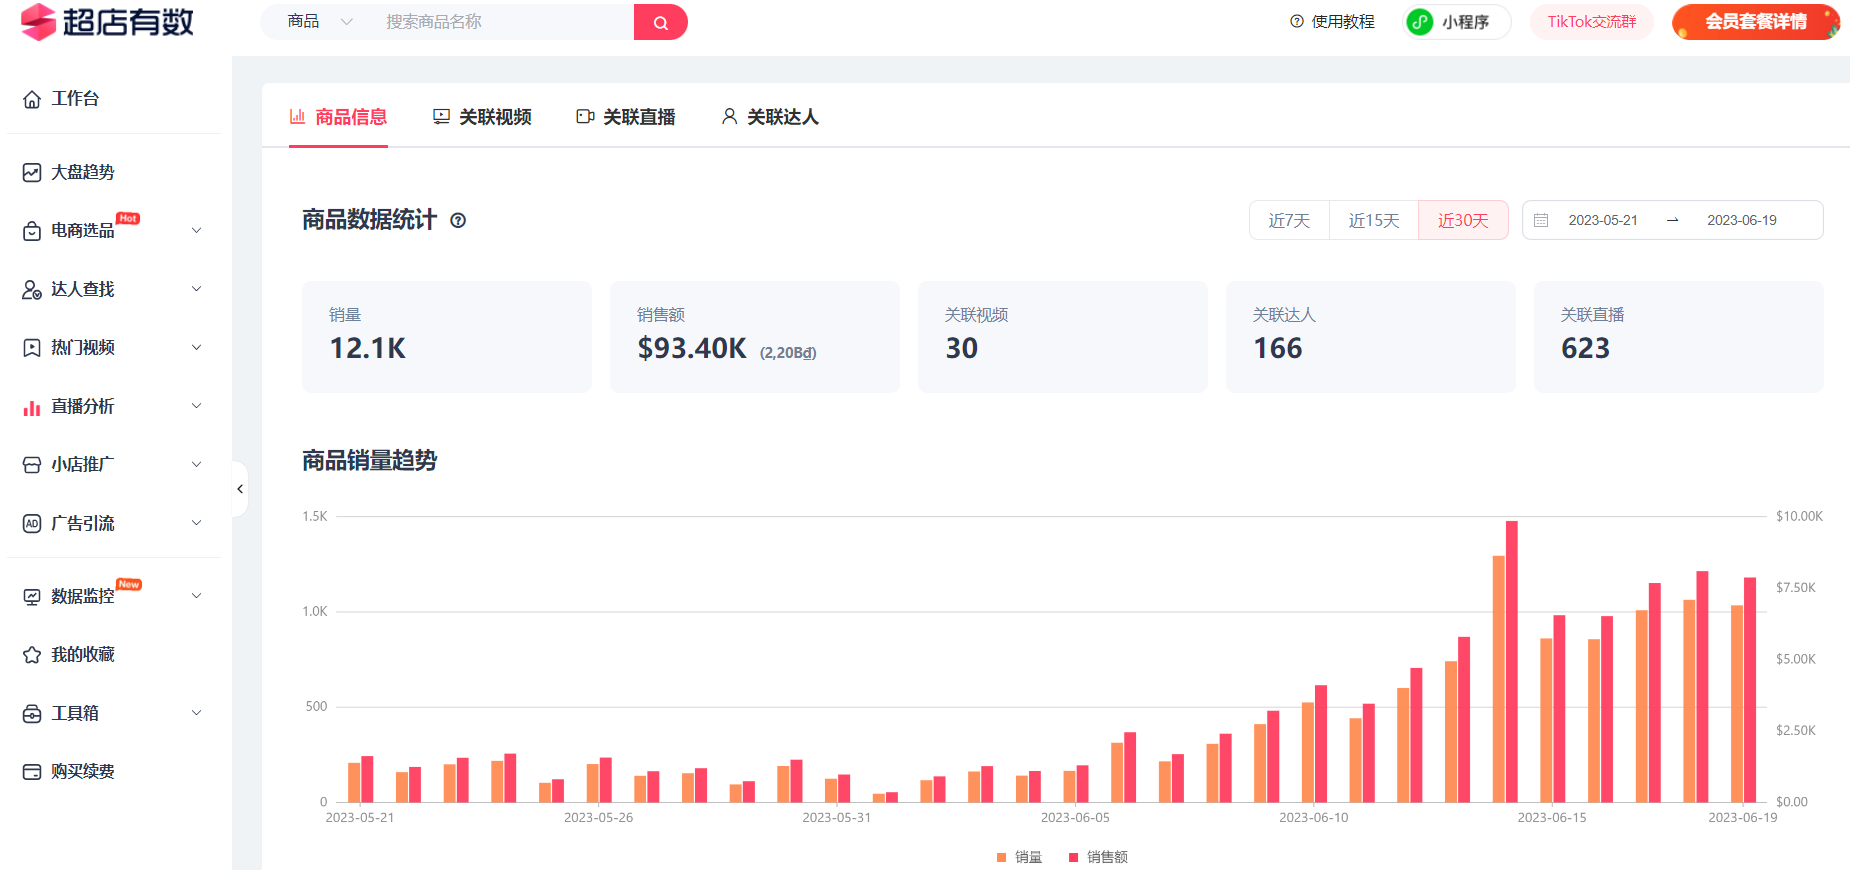The image size is (1850, 870).
Task: Switch to the 关联视频 tab
Action: (482, 117)
